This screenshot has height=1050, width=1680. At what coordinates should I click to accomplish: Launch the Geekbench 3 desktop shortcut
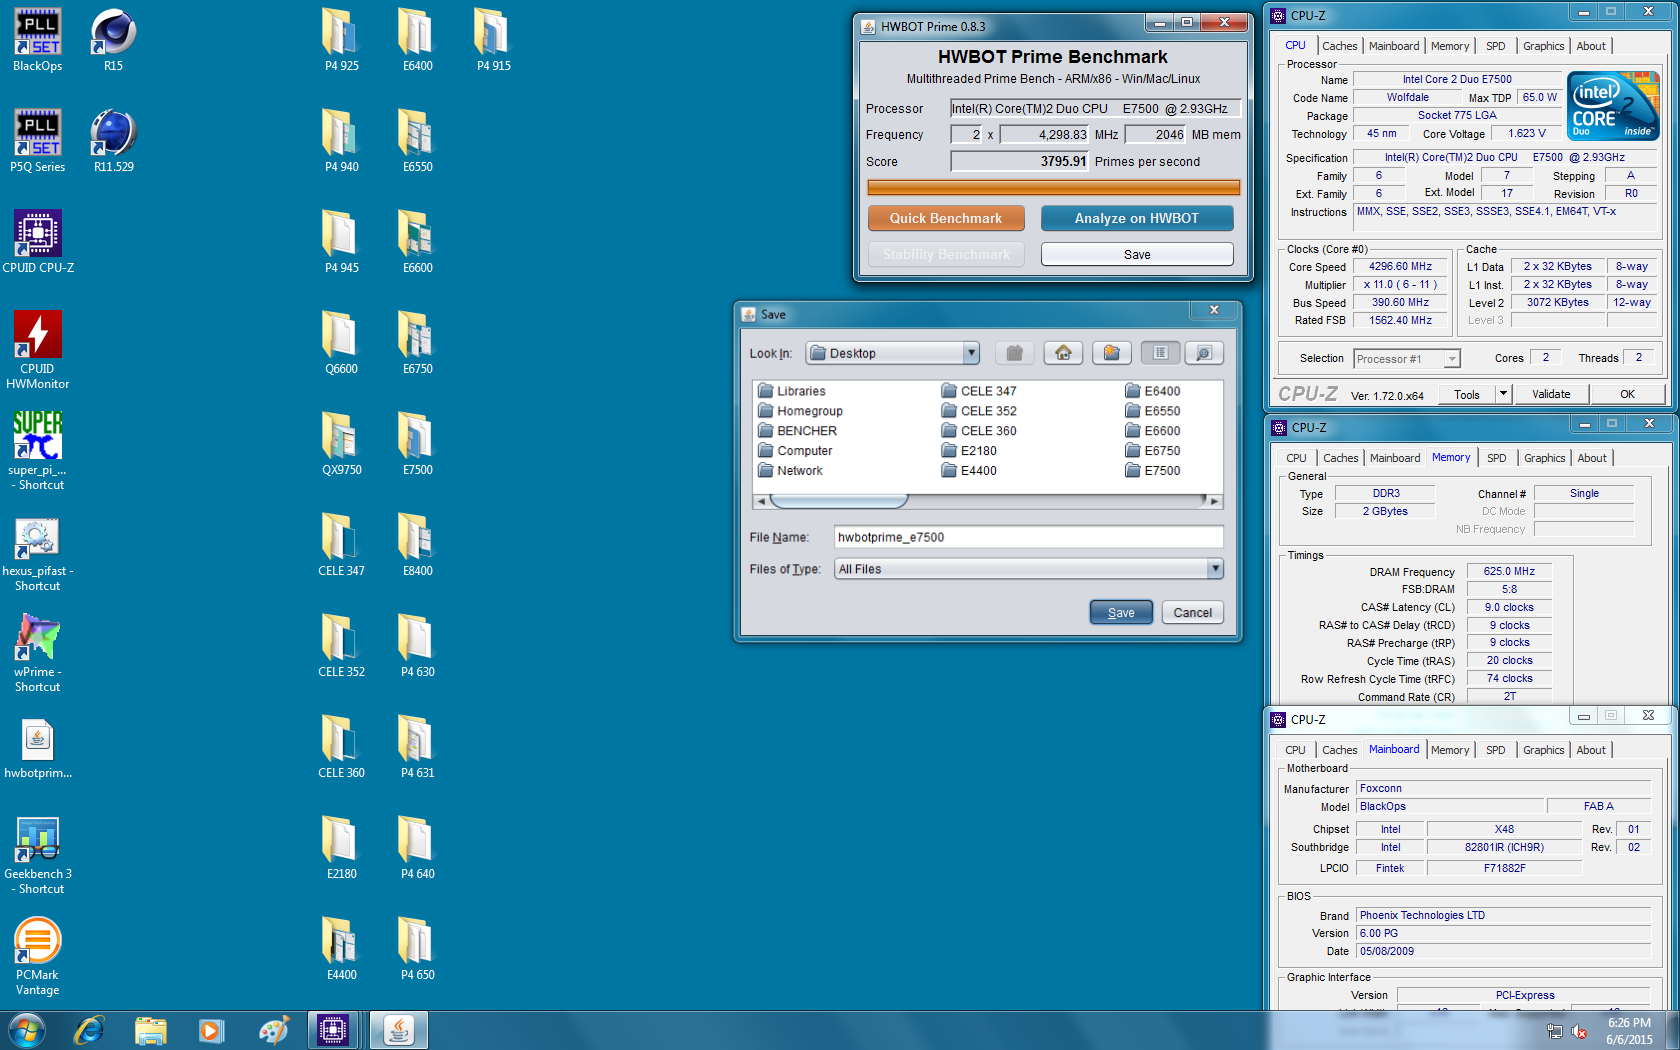pyautogui.click(x=38, y=854)
